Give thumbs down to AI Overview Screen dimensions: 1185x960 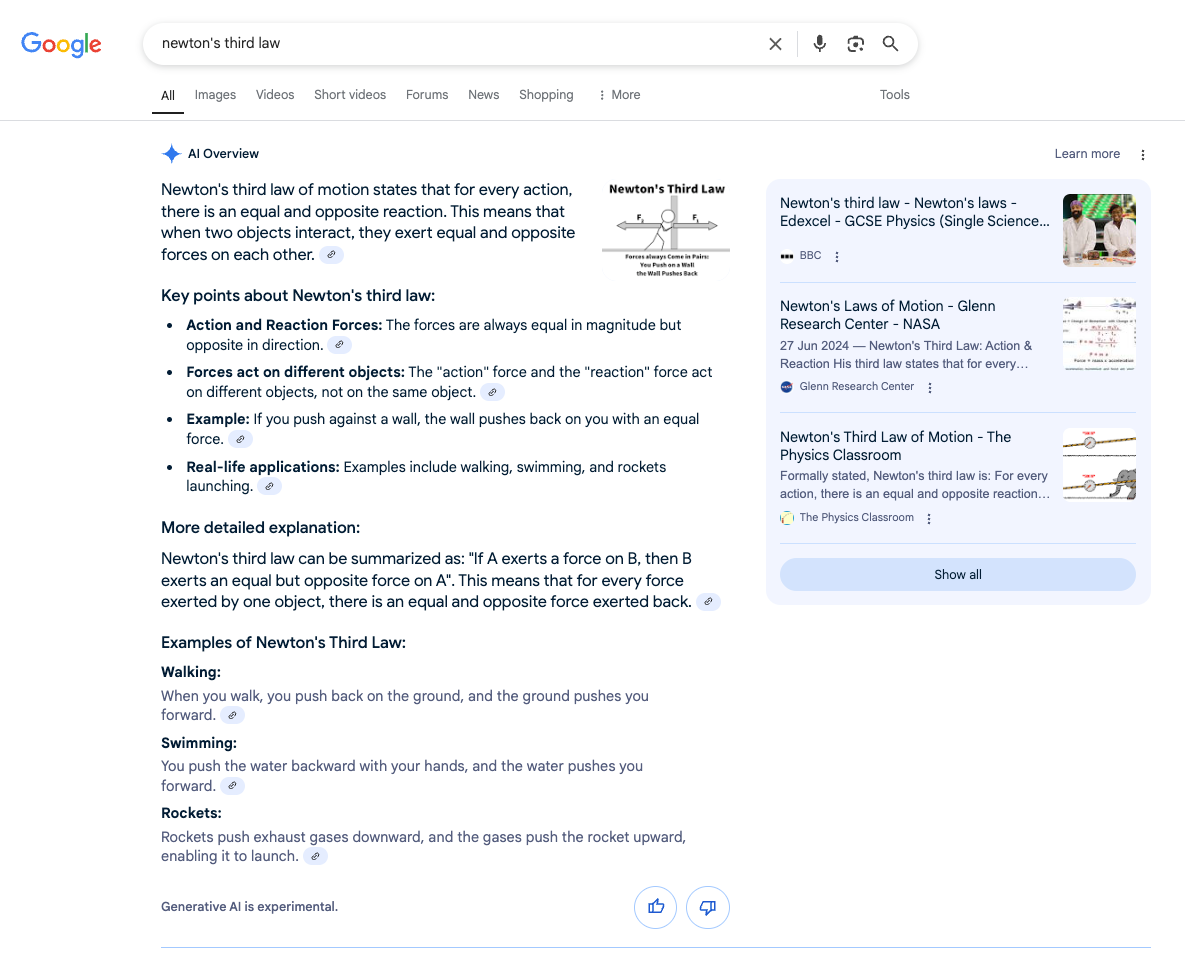tap(708, 907)
